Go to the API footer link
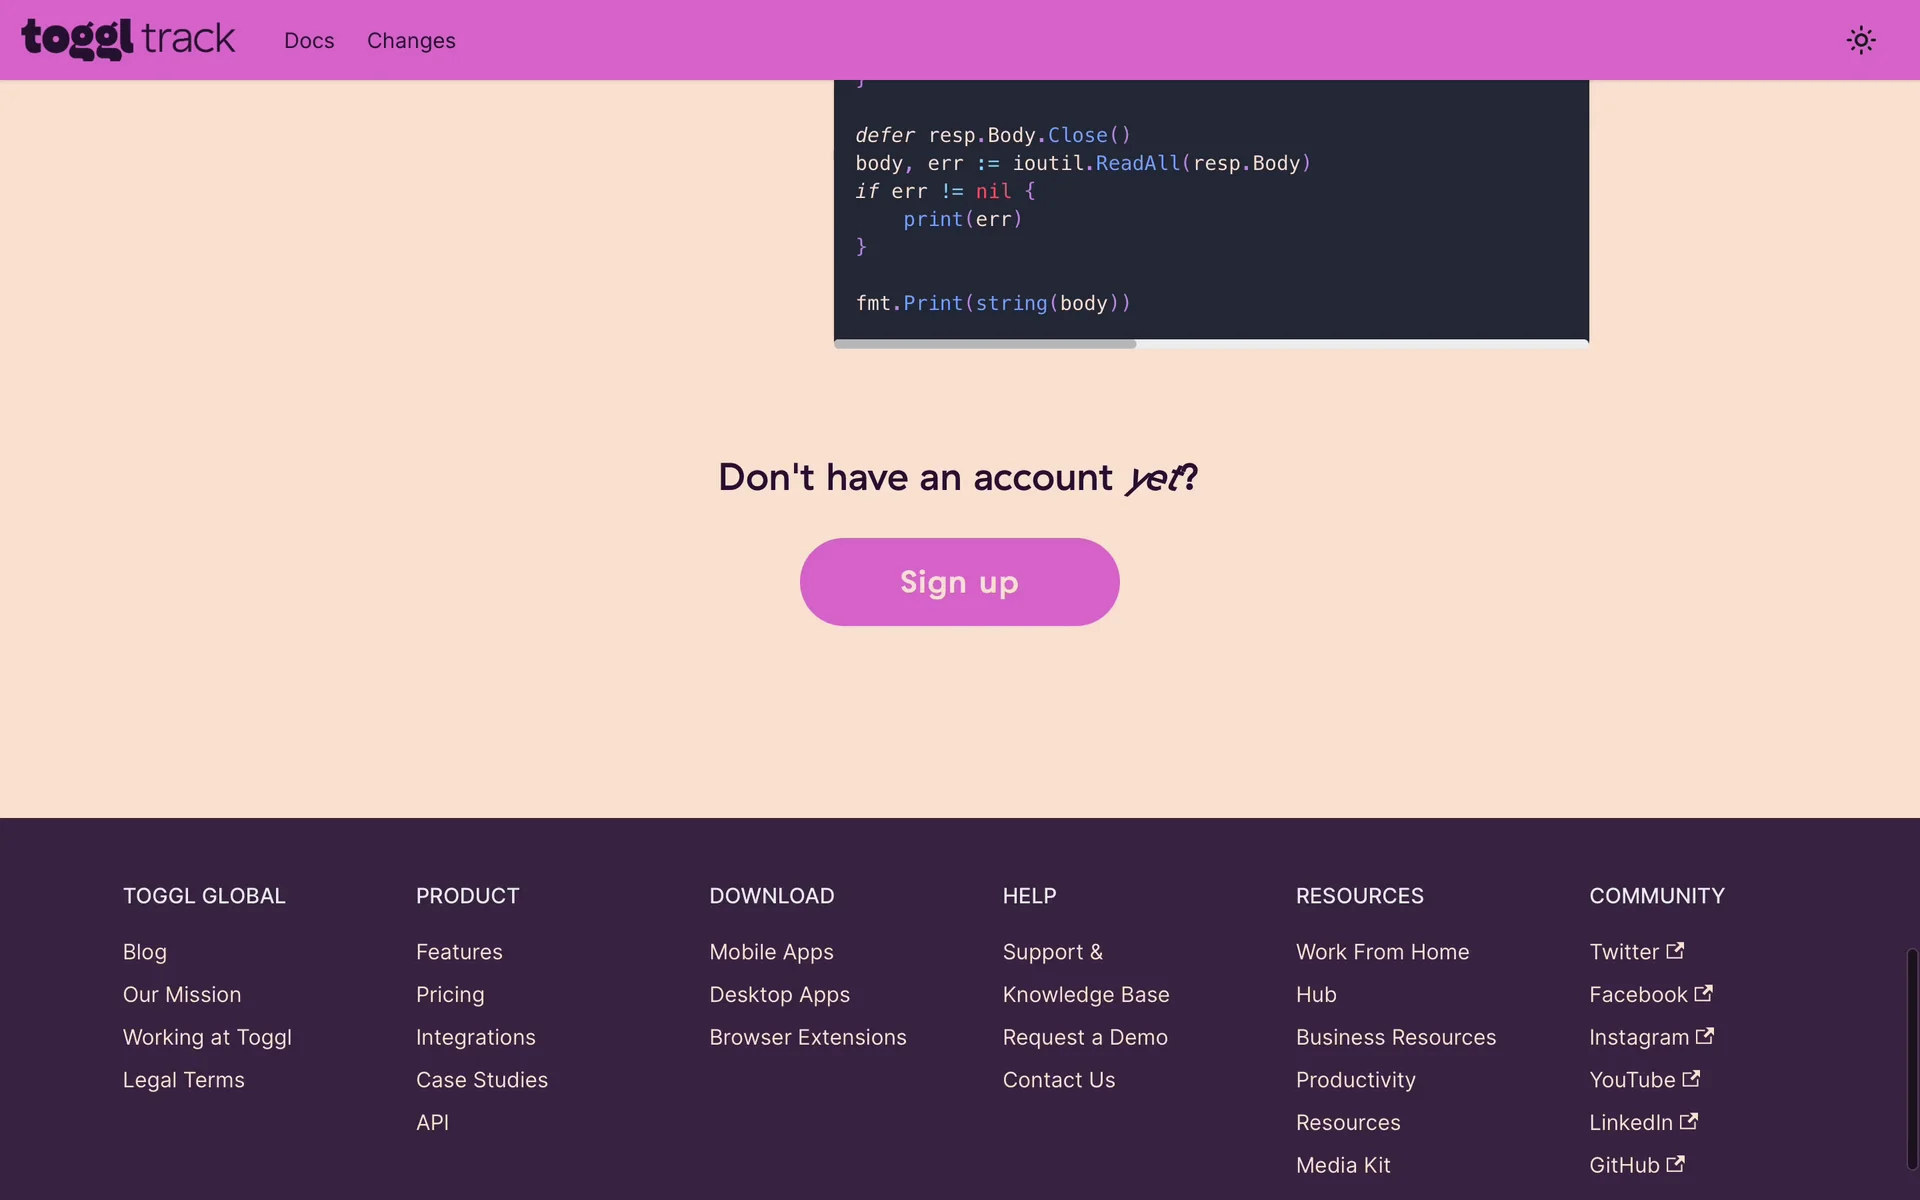Image resolution: width=1920 pixels, height=1200 pixels. click(432, 1123)
